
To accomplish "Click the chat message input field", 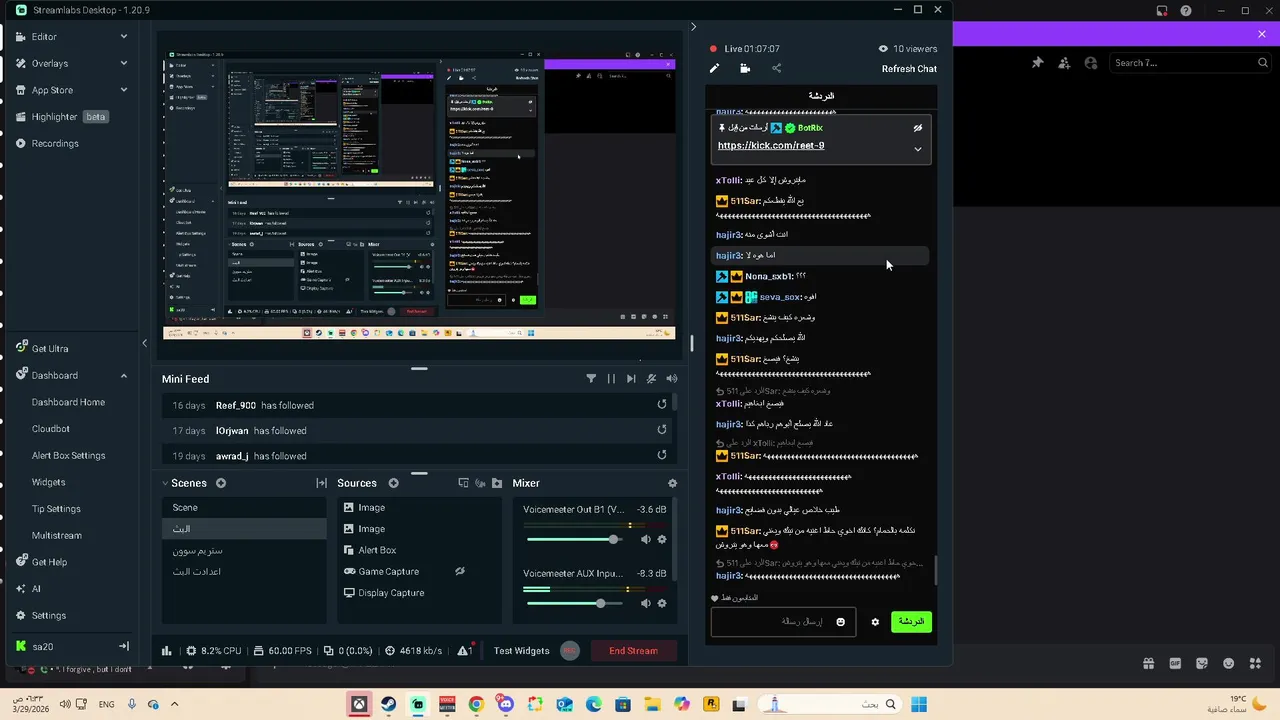I will 783,621.
